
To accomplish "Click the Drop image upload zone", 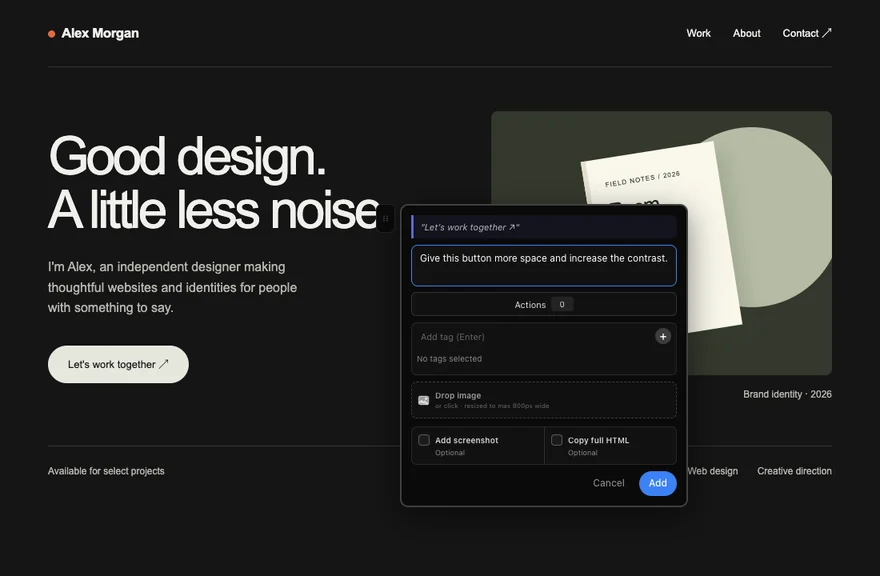I will [544, 400].
